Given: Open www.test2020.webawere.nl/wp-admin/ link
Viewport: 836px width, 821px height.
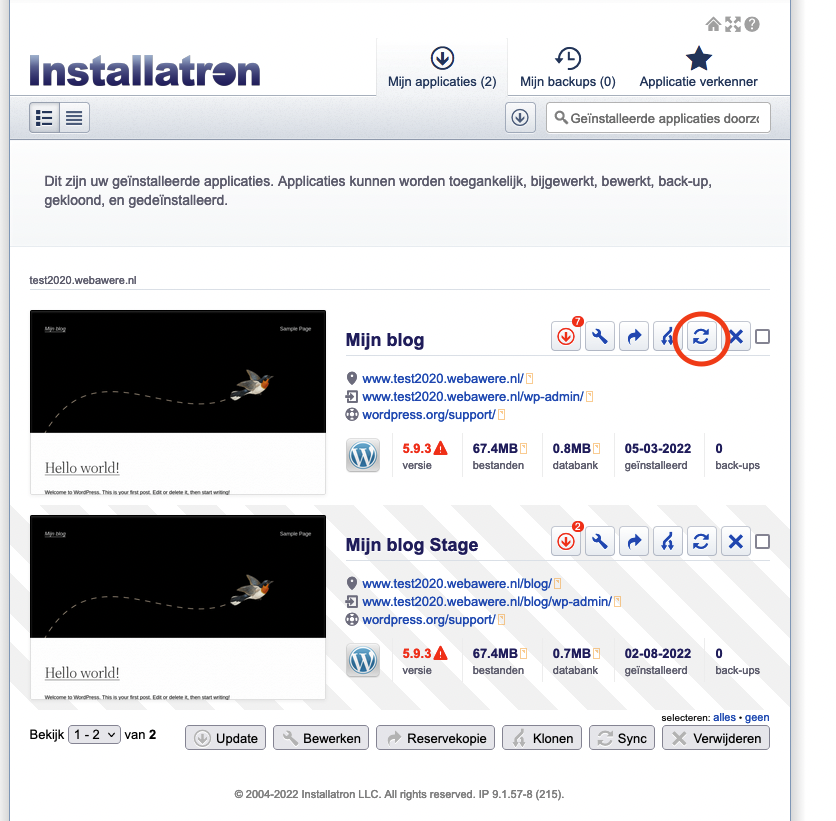Looking at the screenshot, I should 473,397.
